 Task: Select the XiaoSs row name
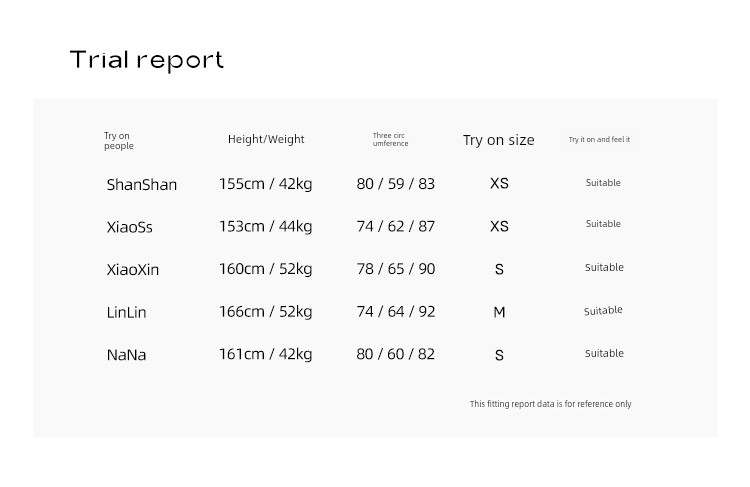click(x=130, y=227)
